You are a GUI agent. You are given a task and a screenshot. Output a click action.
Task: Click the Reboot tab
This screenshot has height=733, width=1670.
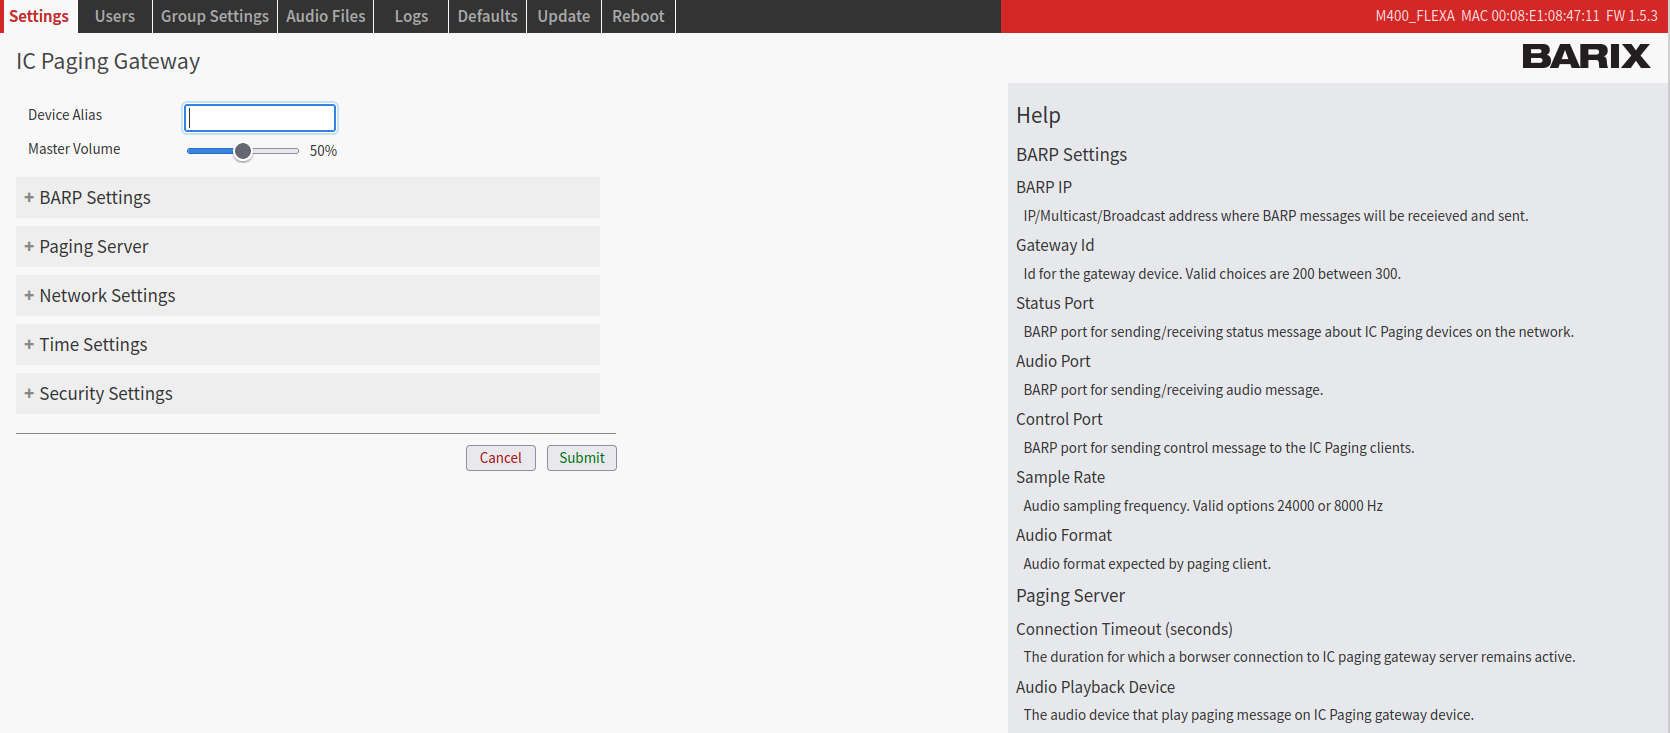(638, 16)
